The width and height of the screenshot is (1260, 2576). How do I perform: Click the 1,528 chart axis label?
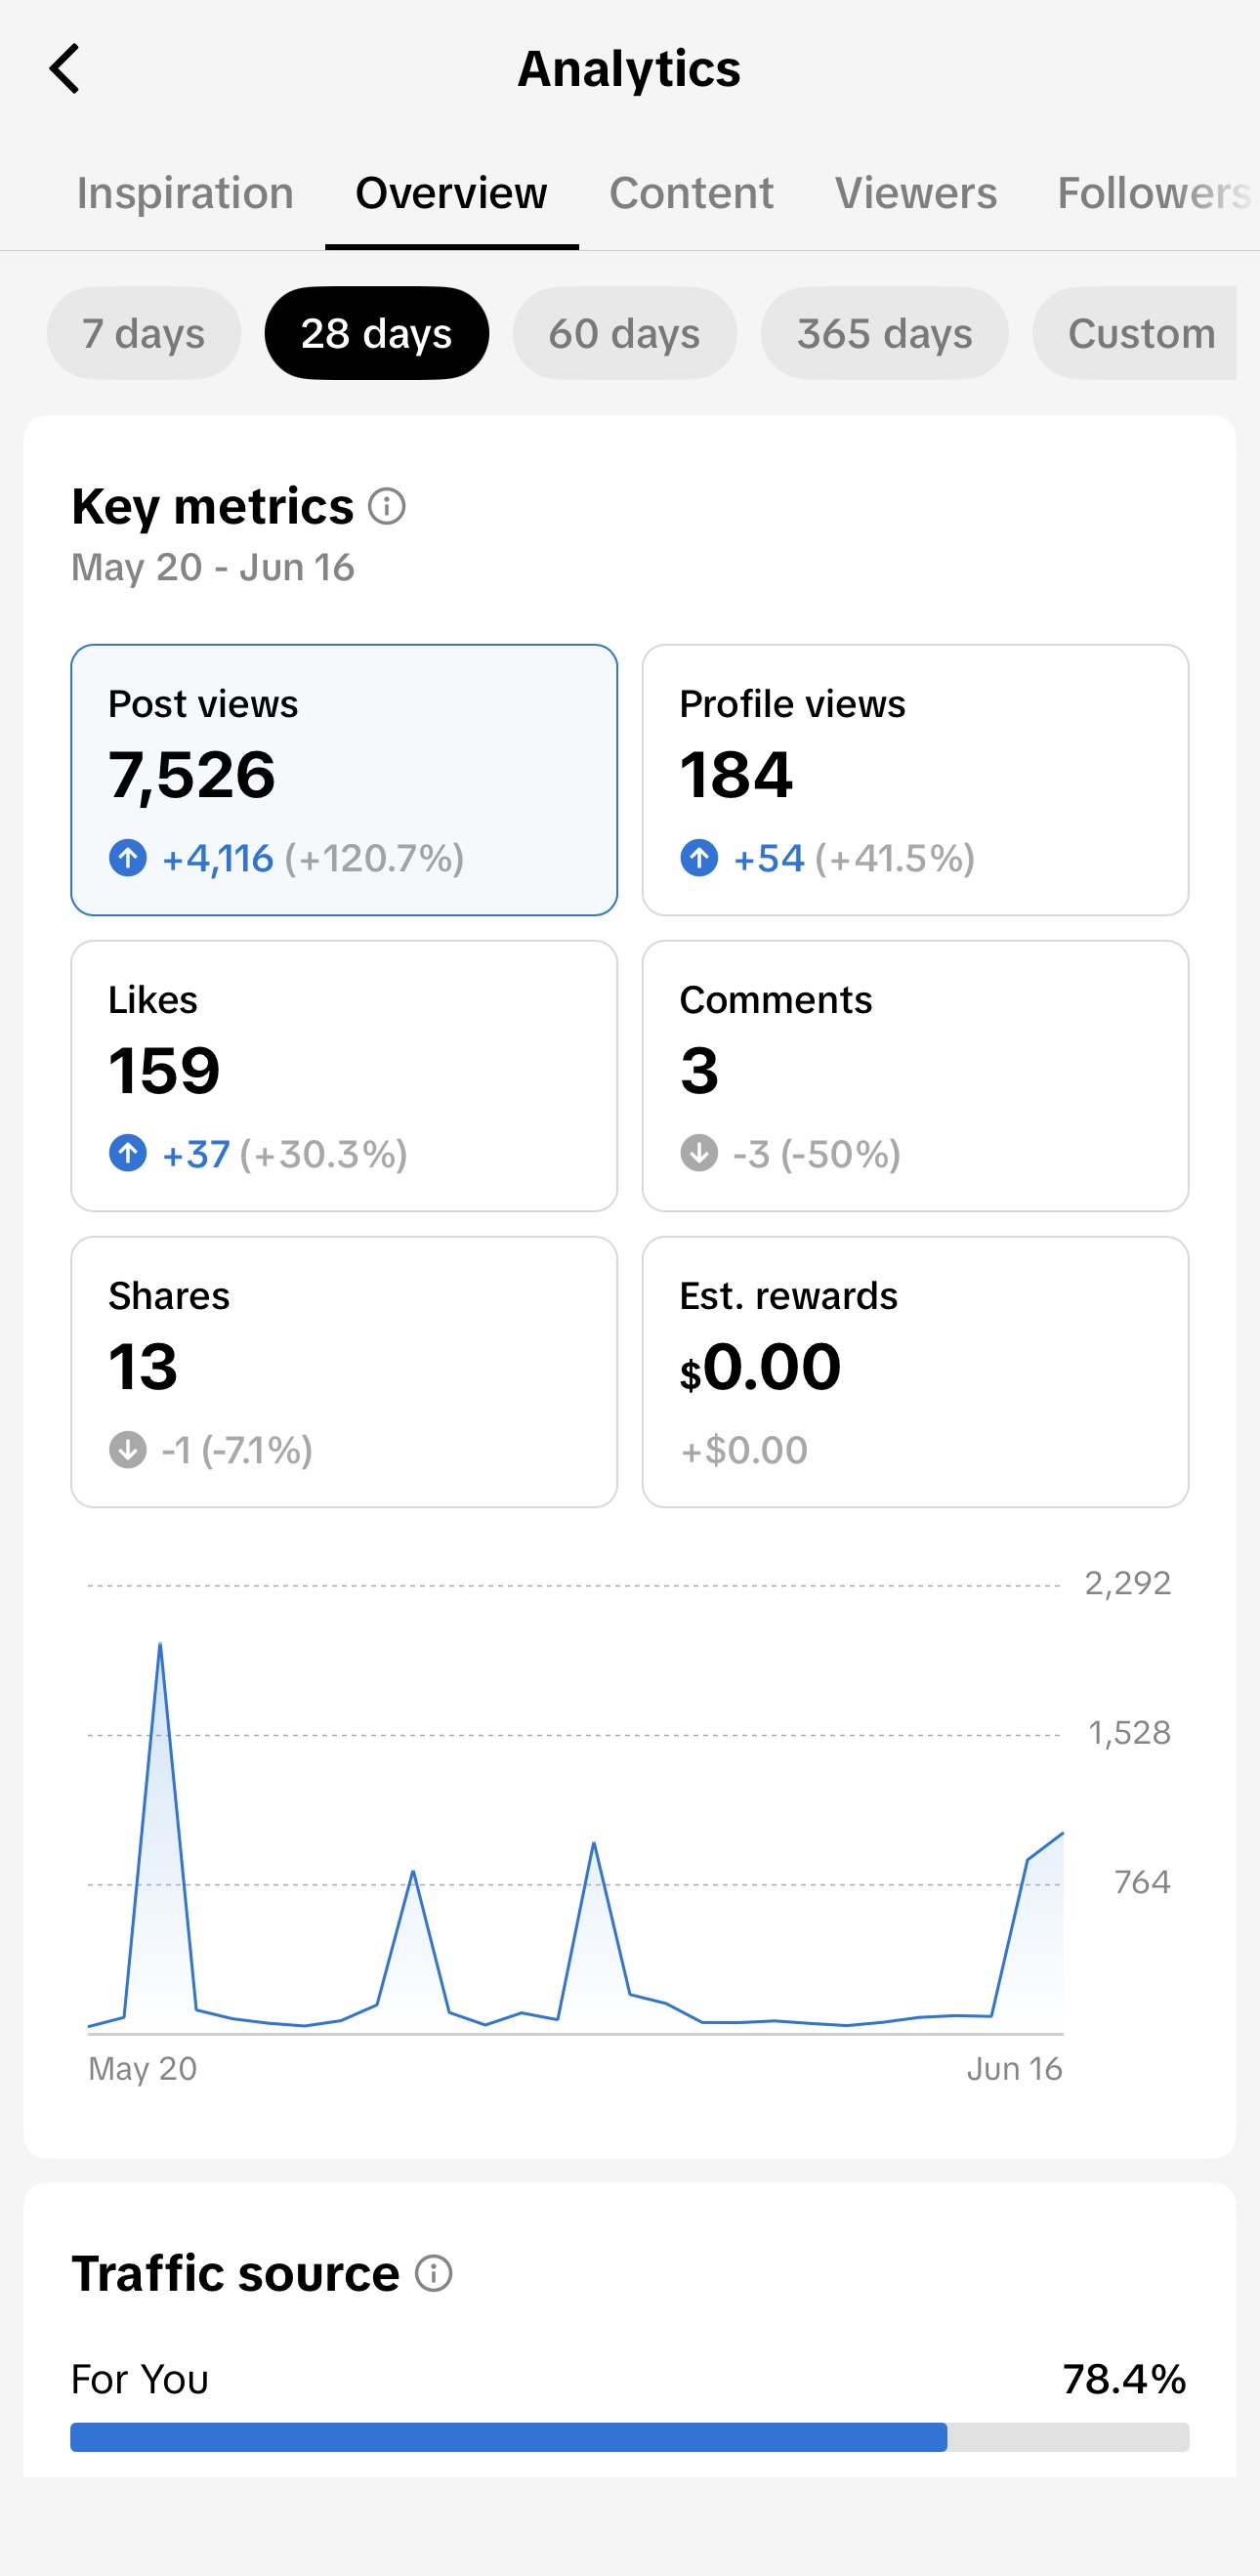point(1129,1733)
